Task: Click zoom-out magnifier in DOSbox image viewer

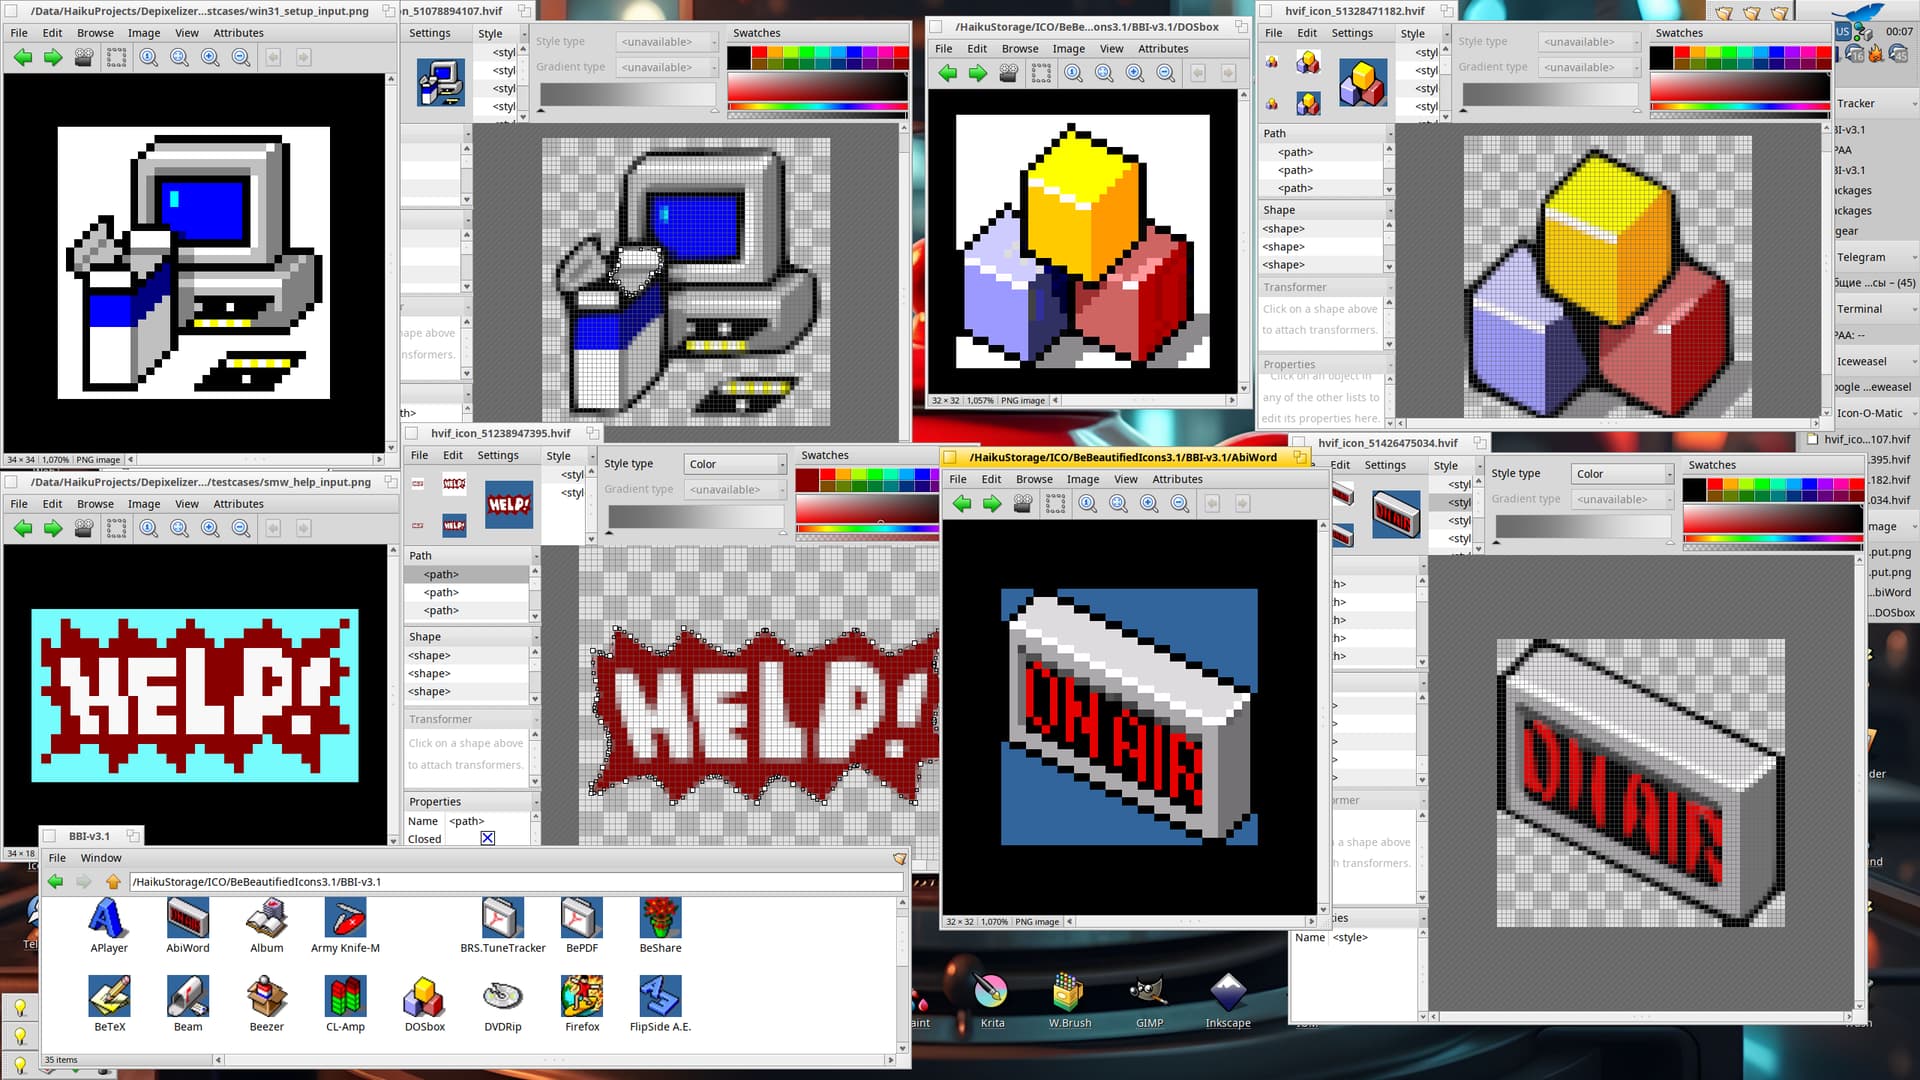Action: [1165, 73]
